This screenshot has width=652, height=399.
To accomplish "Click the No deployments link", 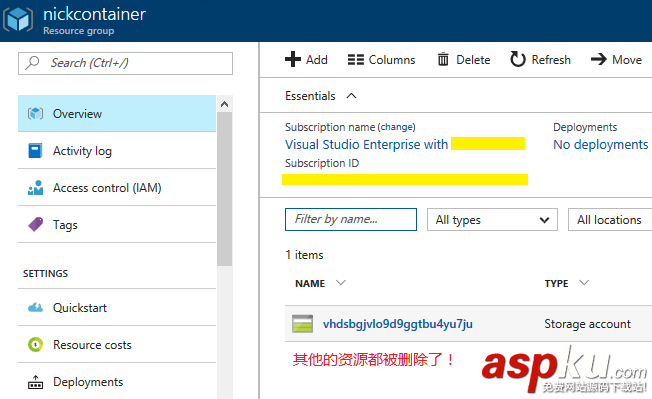I will [x=600, y=144].
